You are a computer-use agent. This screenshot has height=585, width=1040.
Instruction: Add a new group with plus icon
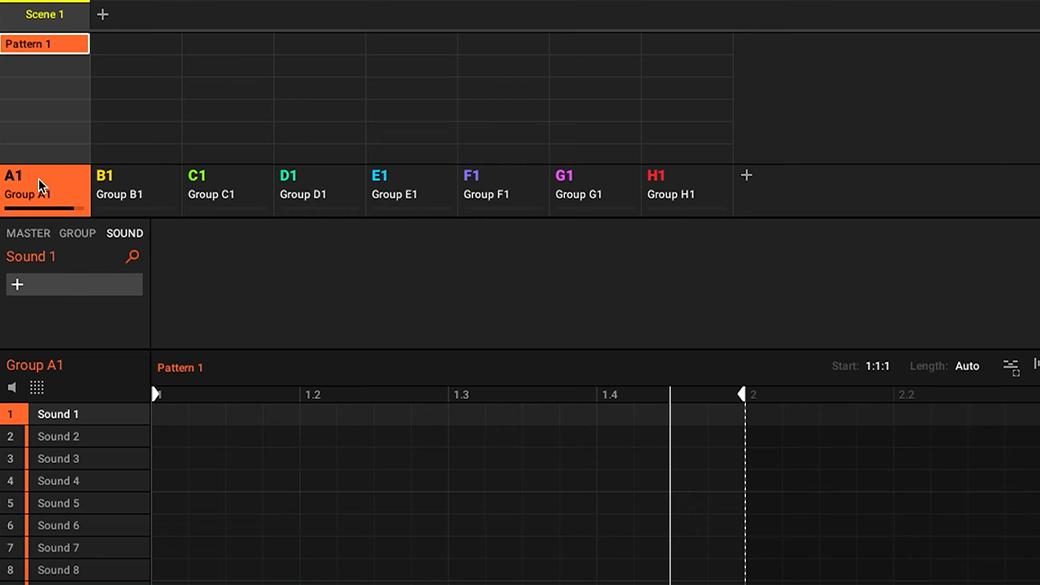746,175
